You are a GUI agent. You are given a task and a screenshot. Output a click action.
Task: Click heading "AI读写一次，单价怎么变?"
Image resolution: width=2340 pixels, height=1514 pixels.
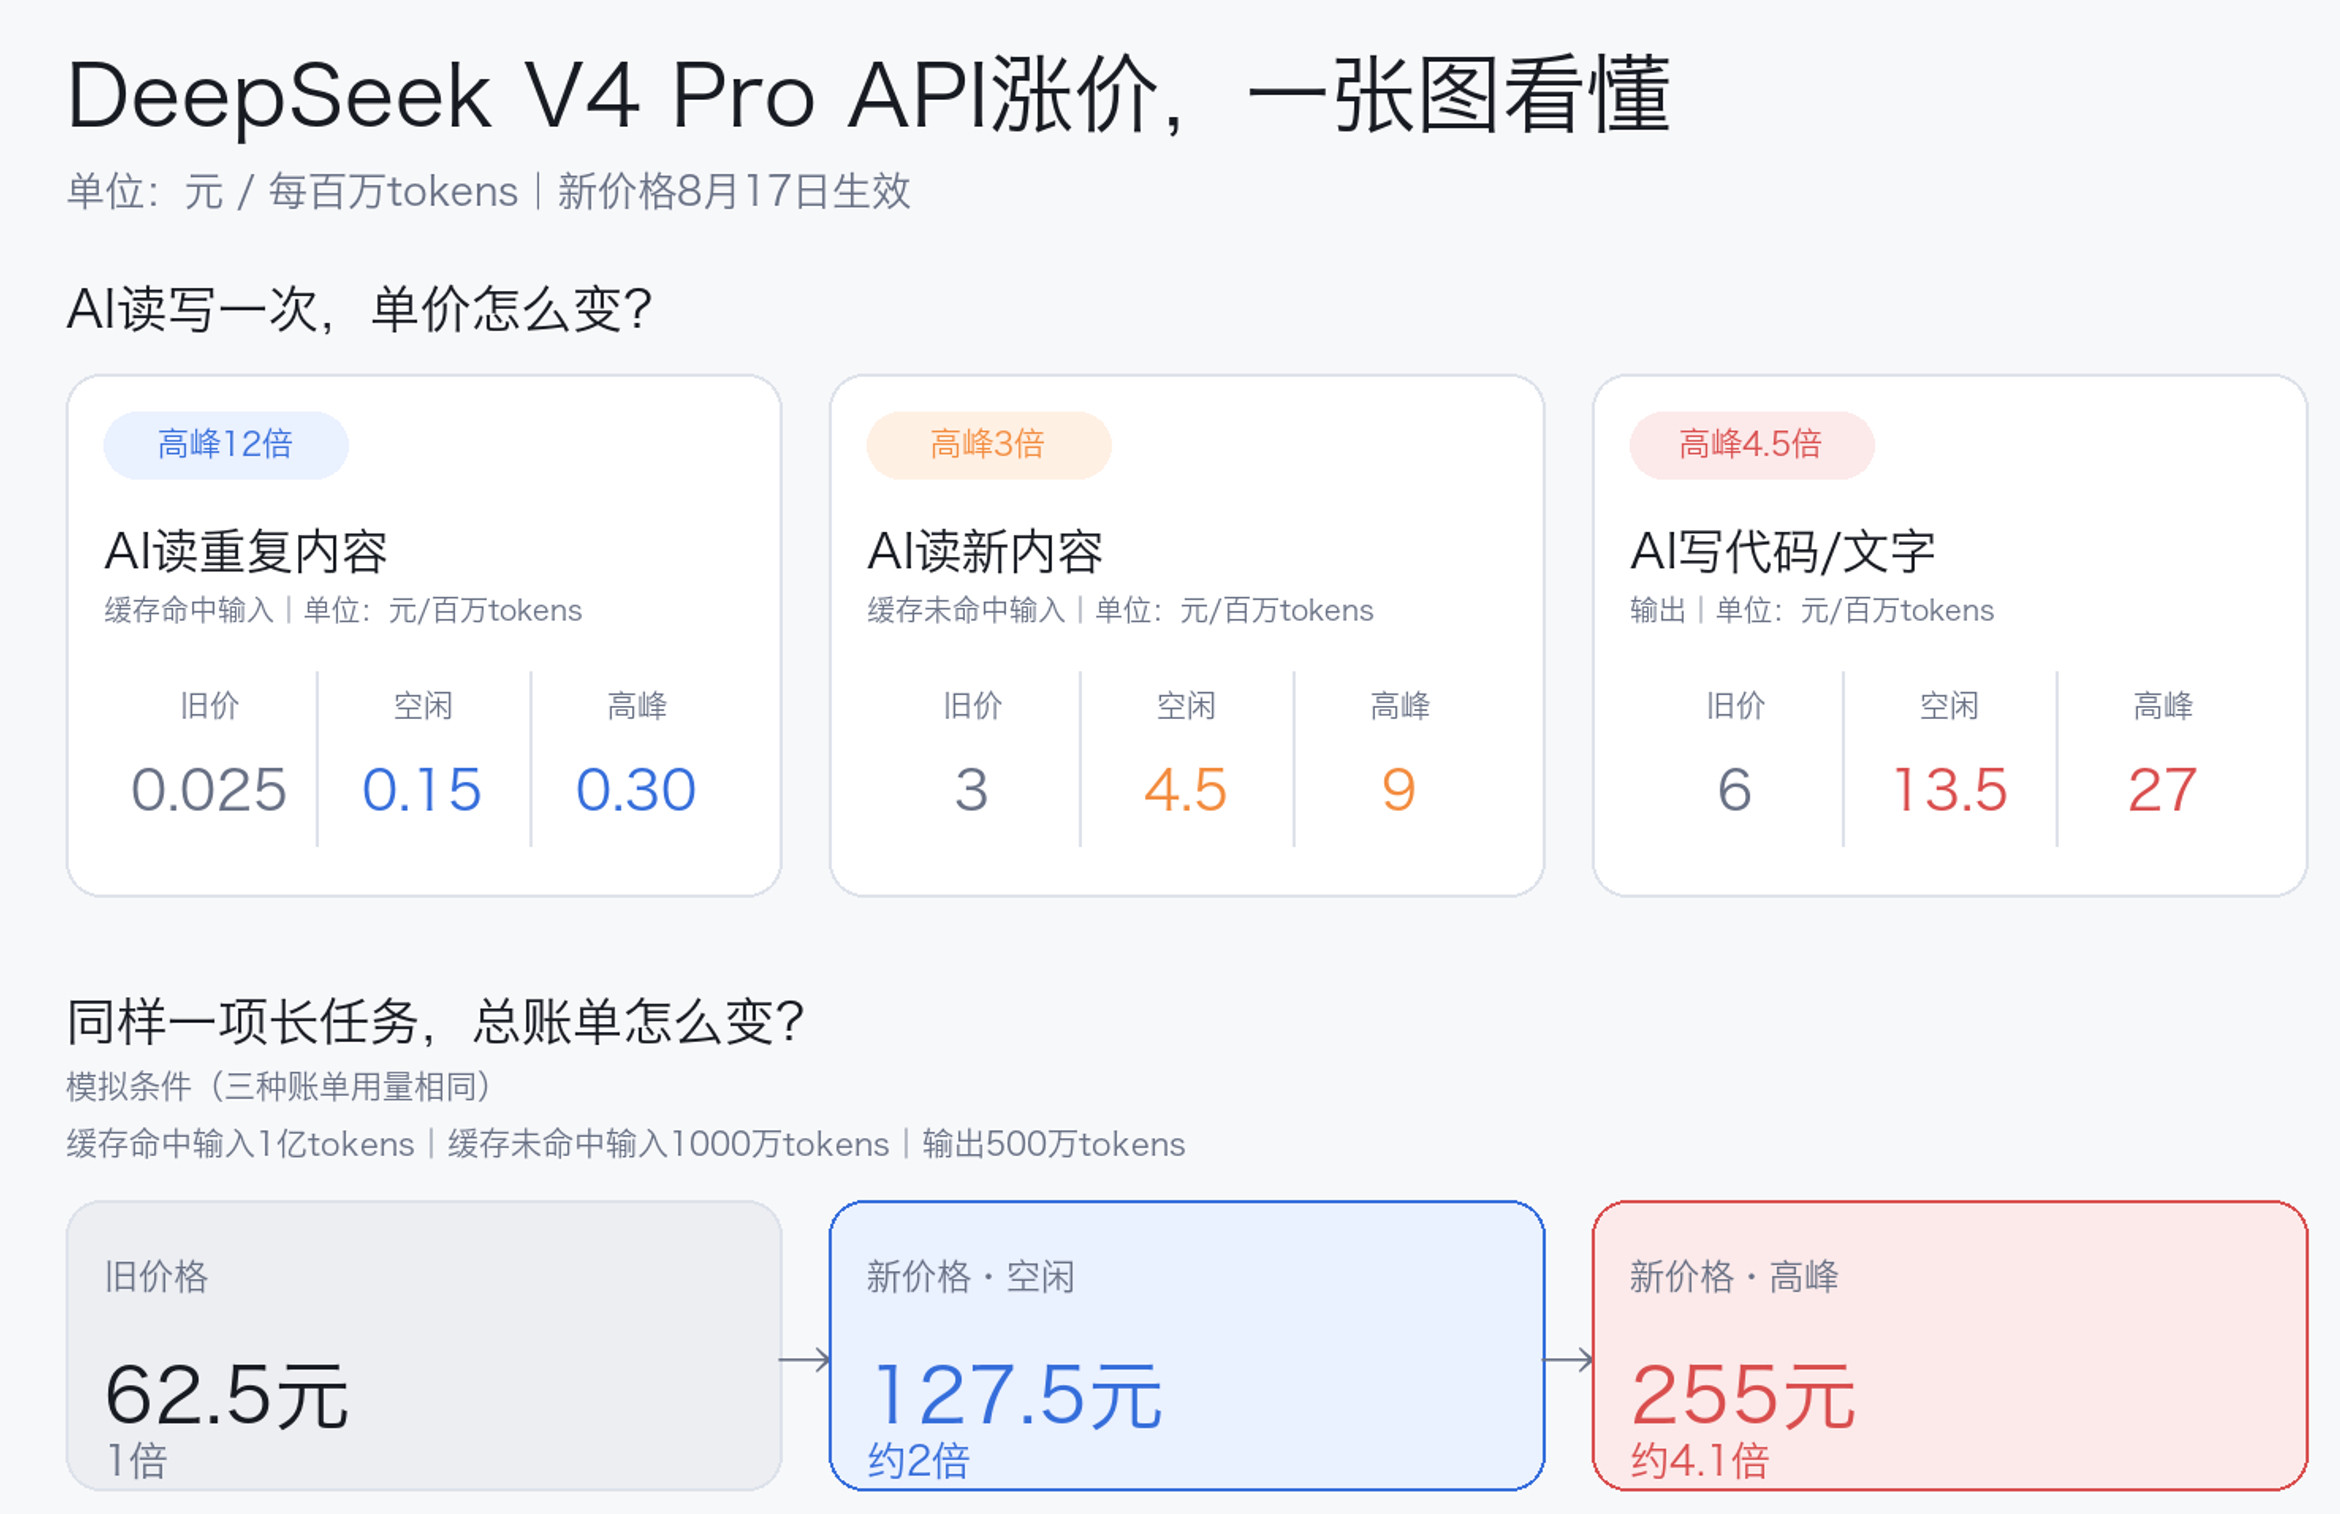coord(360,309)
